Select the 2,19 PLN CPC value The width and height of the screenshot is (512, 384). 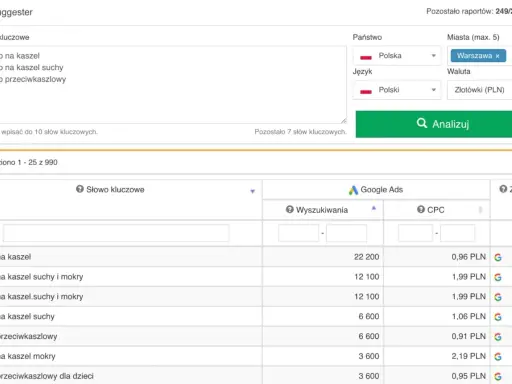[469, 356]
